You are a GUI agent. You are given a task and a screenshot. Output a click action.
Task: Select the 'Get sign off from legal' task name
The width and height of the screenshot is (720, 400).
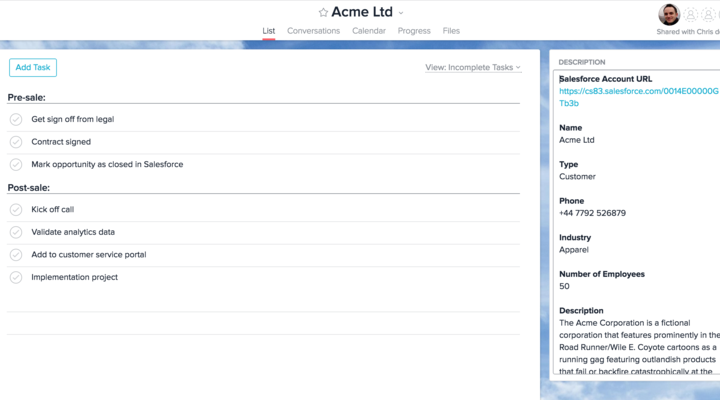click(x=73, y=119)
